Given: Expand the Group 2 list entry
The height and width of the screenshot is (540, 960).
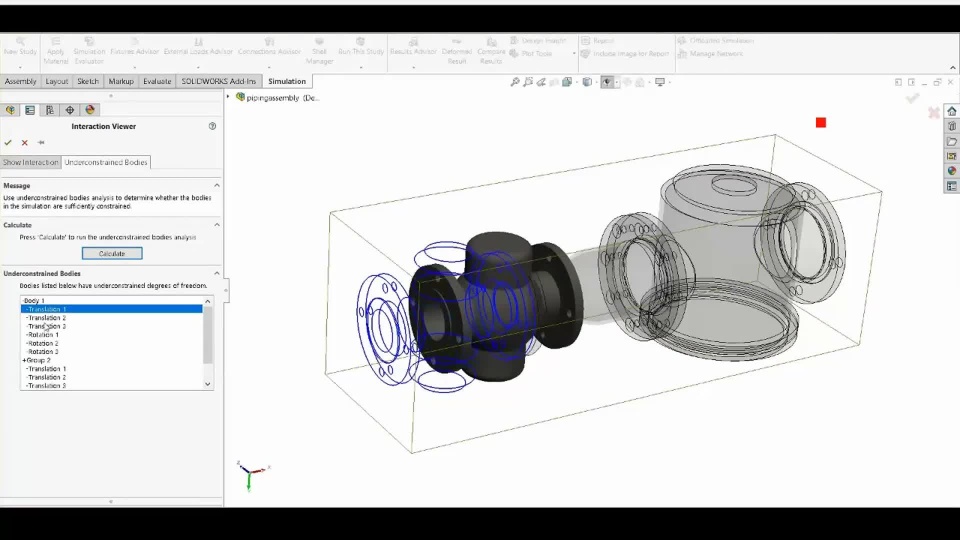Looking at the screenshot, I should (x=24, y=361).
